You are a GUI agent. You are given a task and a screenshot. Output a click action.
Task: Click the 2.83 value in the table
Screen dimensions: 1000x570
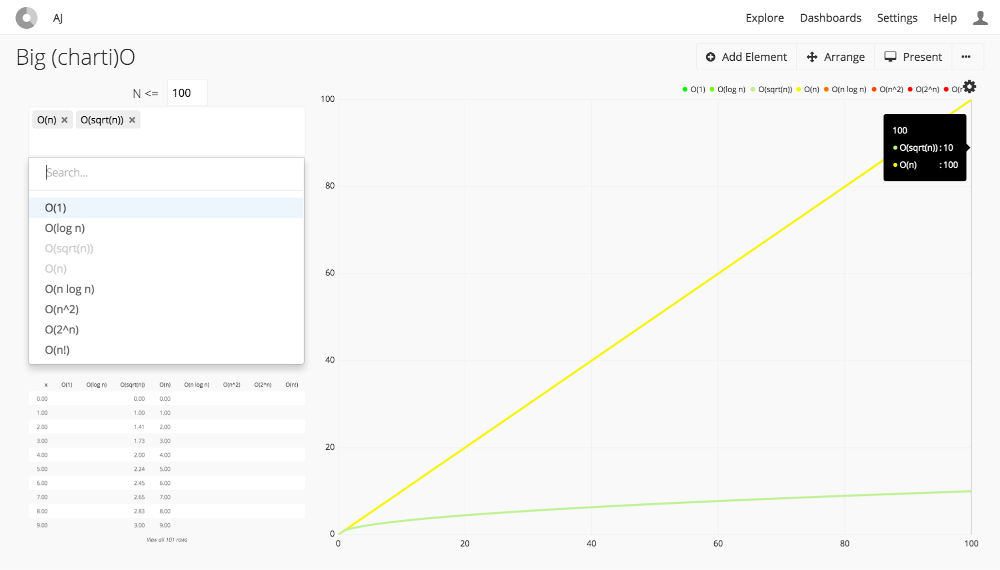(139, 511)
